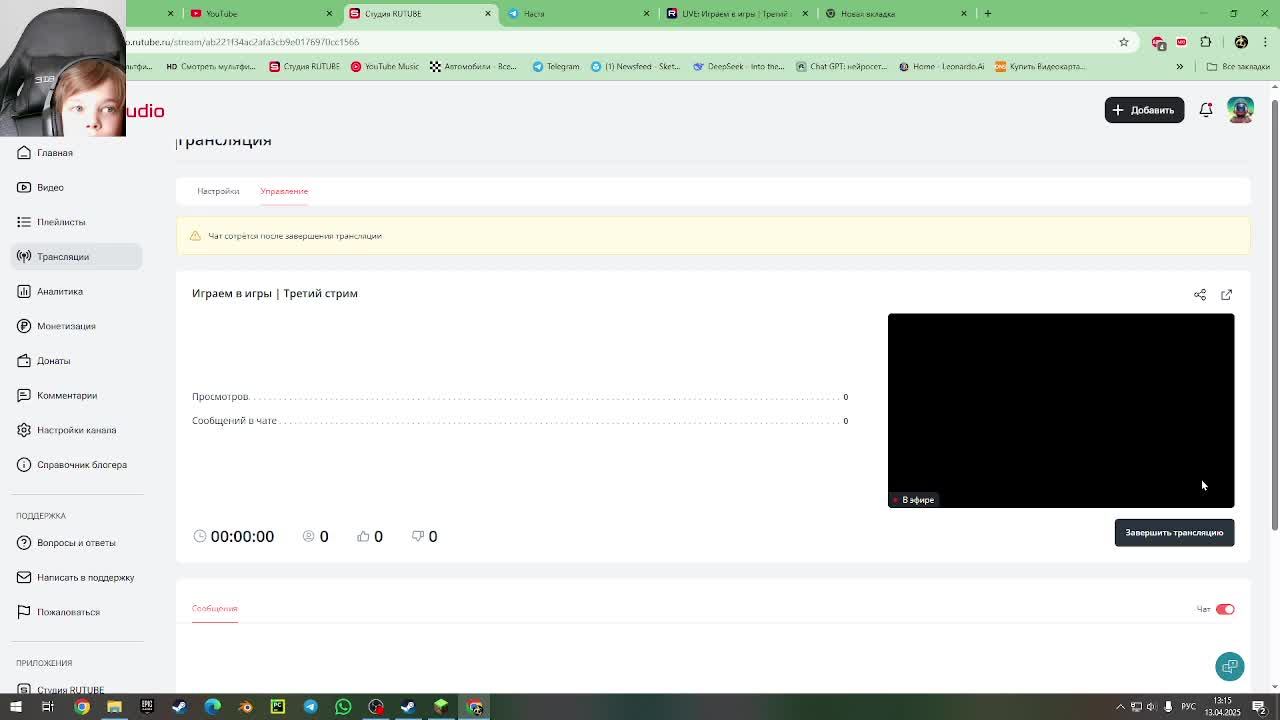Open Epic Games Launcher from taskbar

147,707
